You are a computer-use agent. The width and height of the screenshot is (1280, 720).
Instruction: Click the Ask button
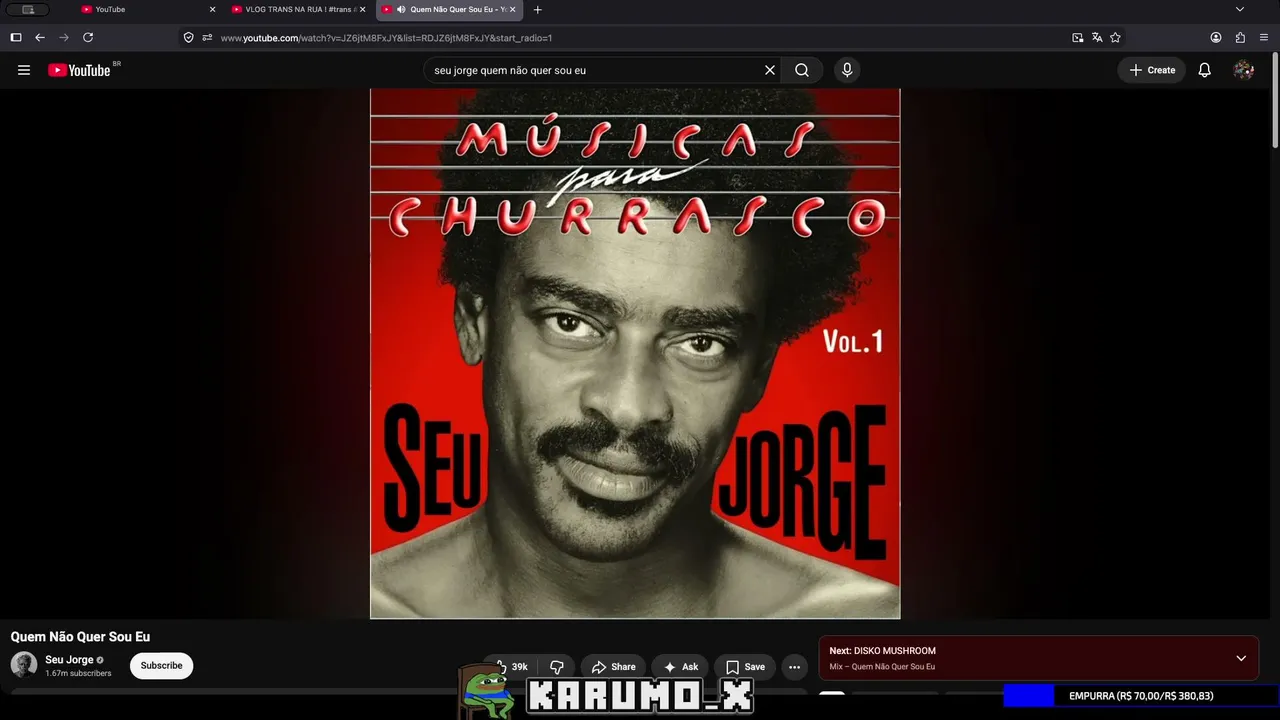pyautogui.click(x=680, y=667)
